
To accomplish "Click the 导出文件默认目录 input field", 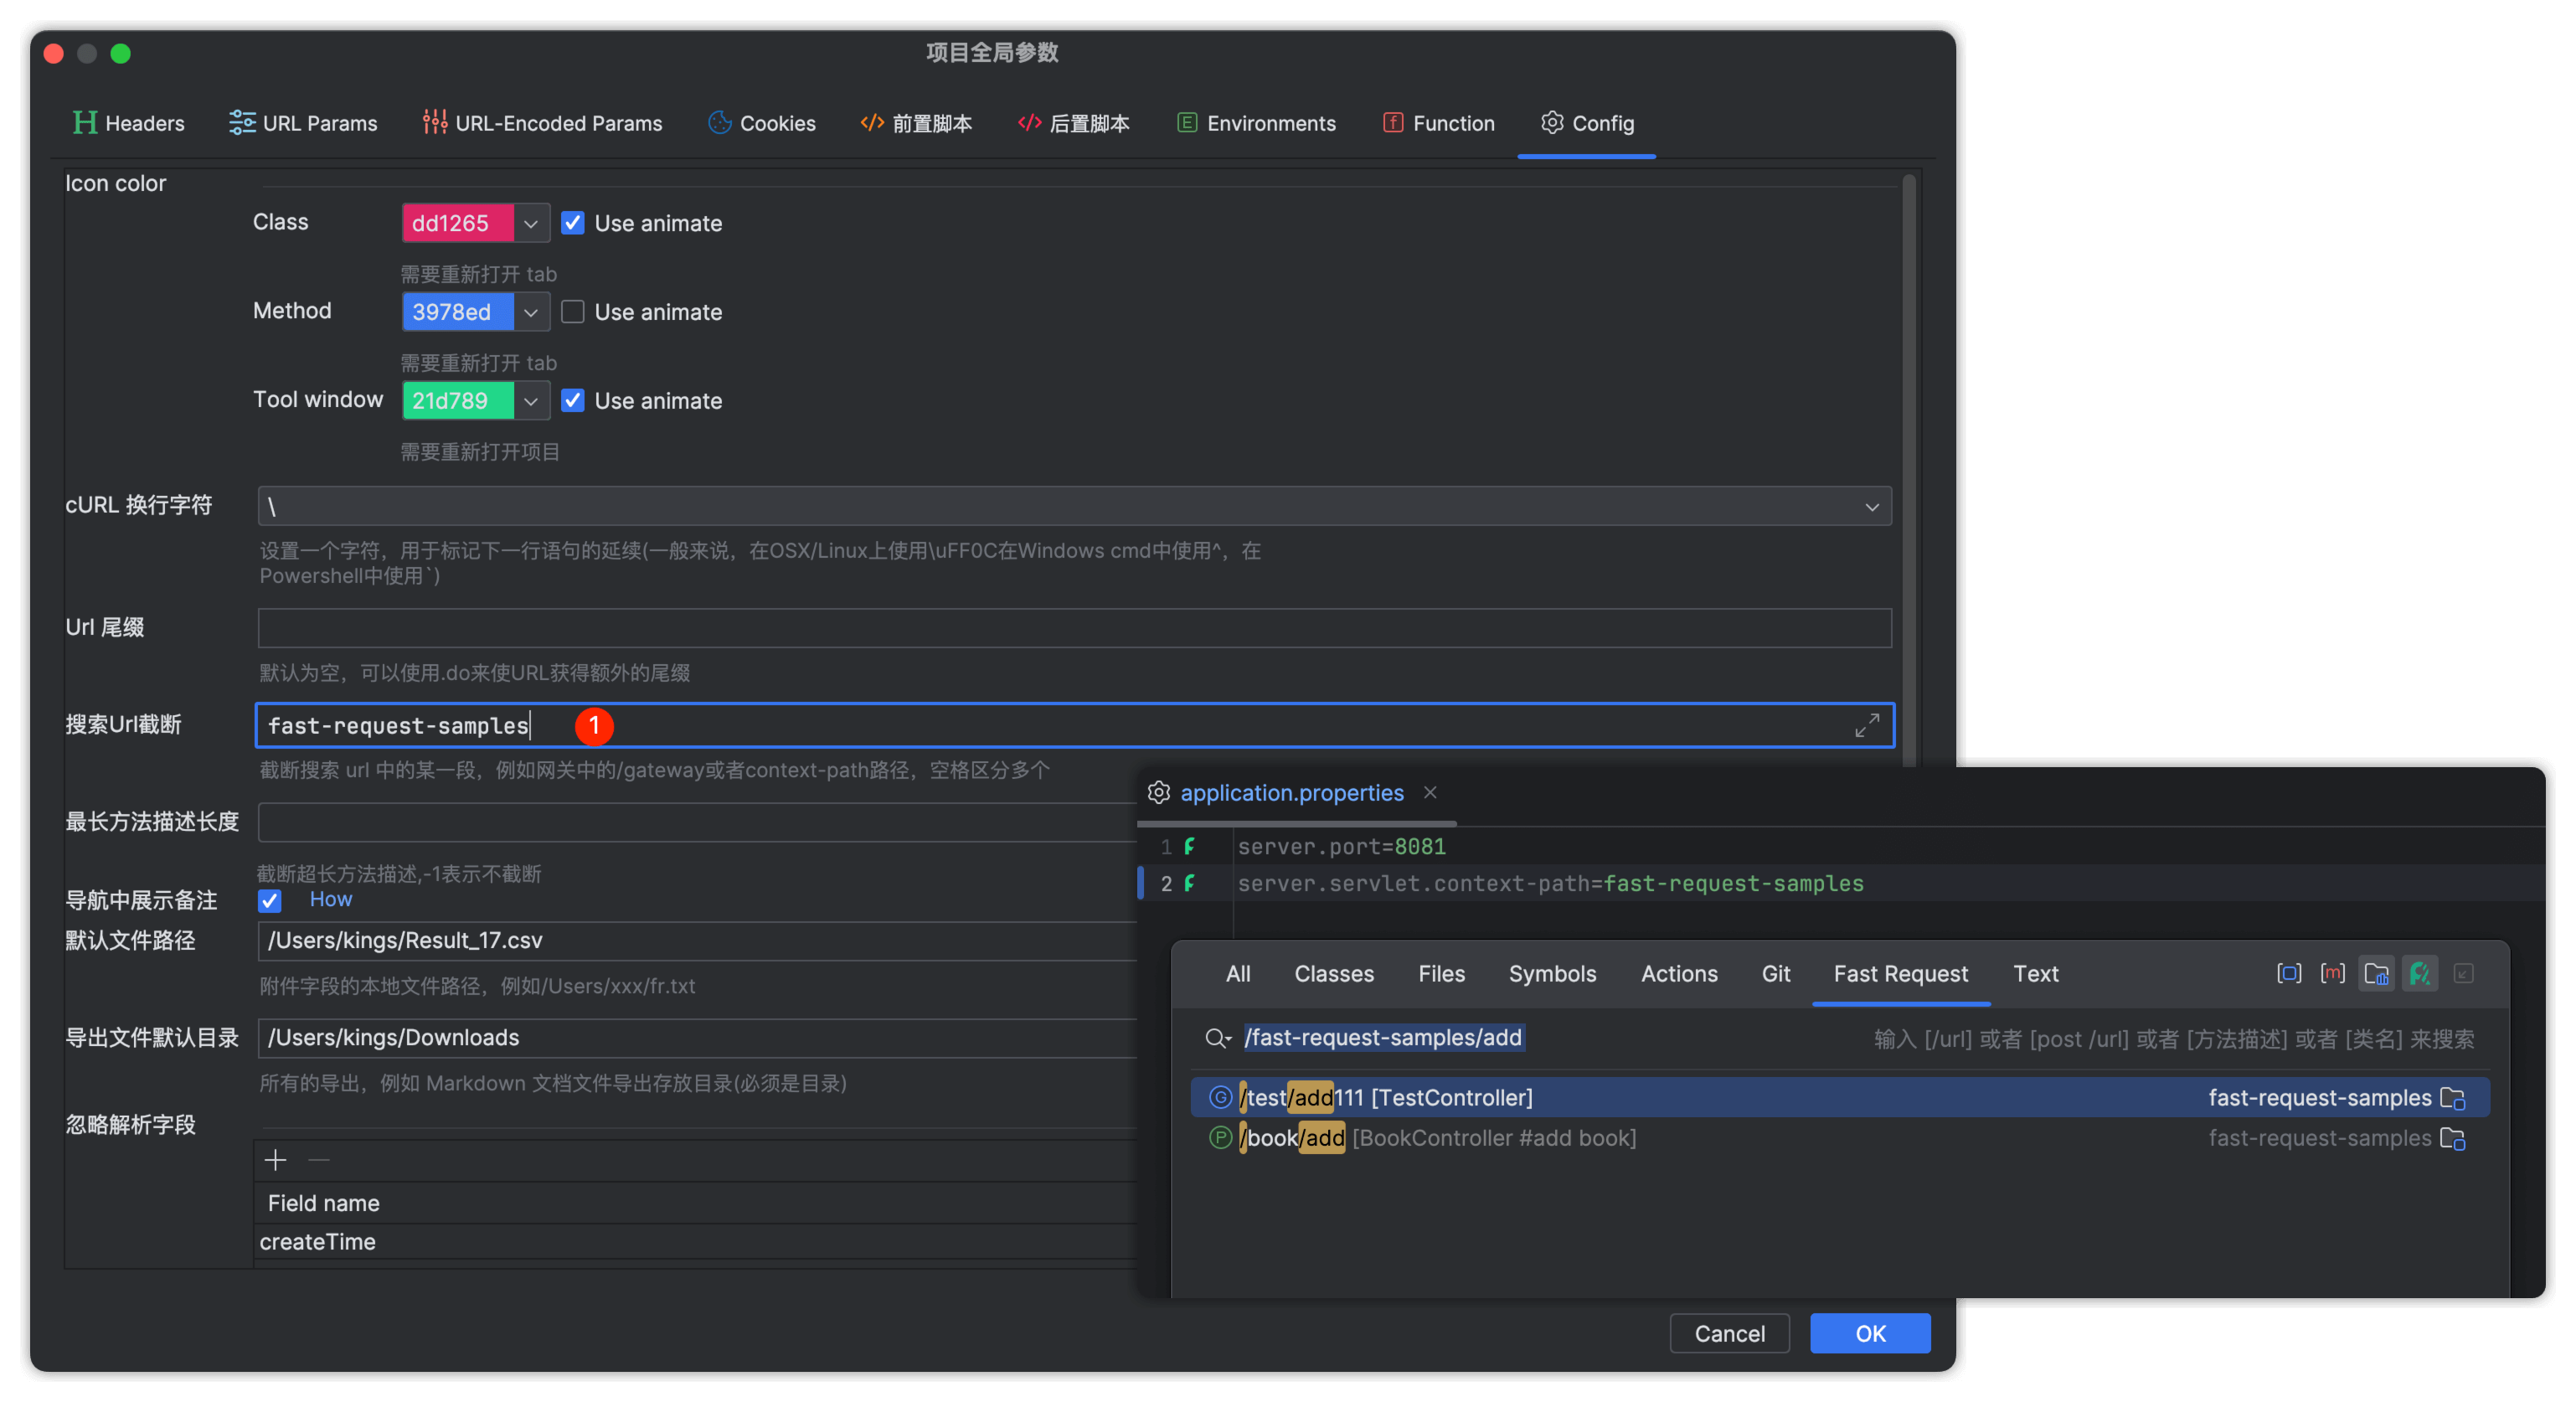I will 697,1038.
